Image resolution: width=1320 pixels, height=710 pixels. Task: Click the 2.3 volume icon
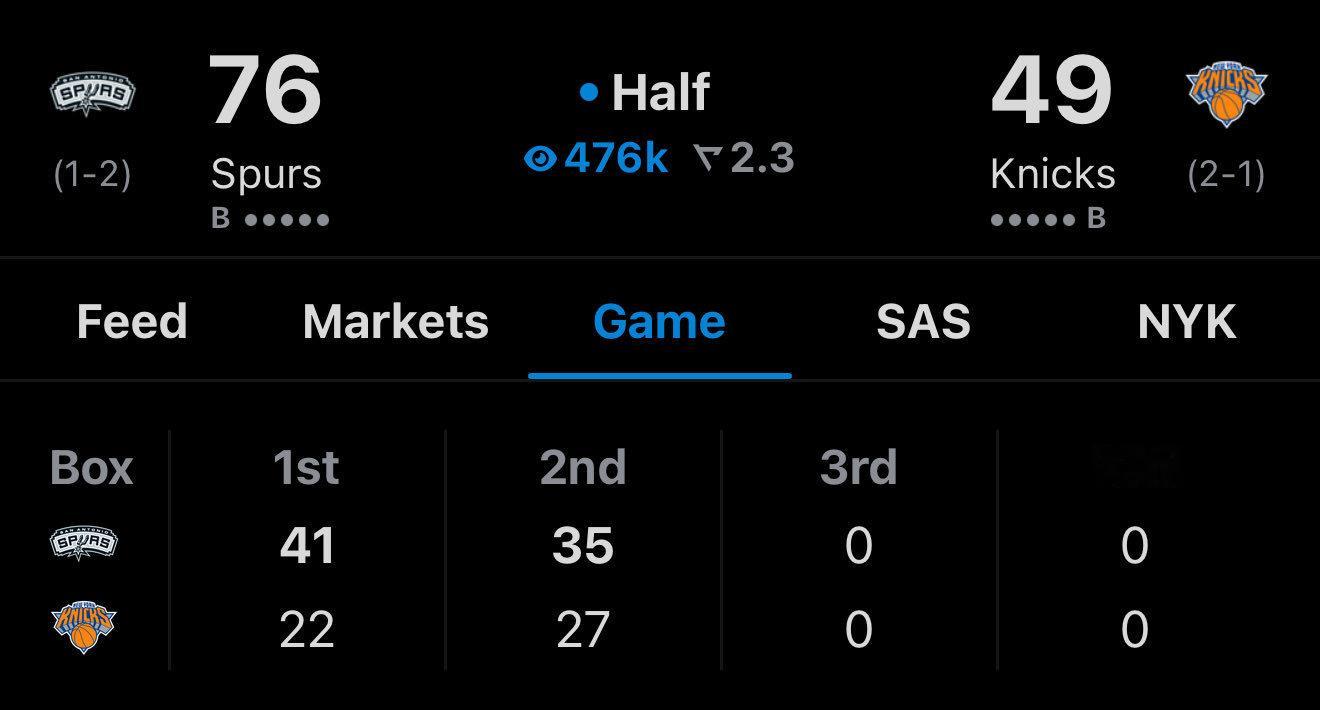(708, 158)
